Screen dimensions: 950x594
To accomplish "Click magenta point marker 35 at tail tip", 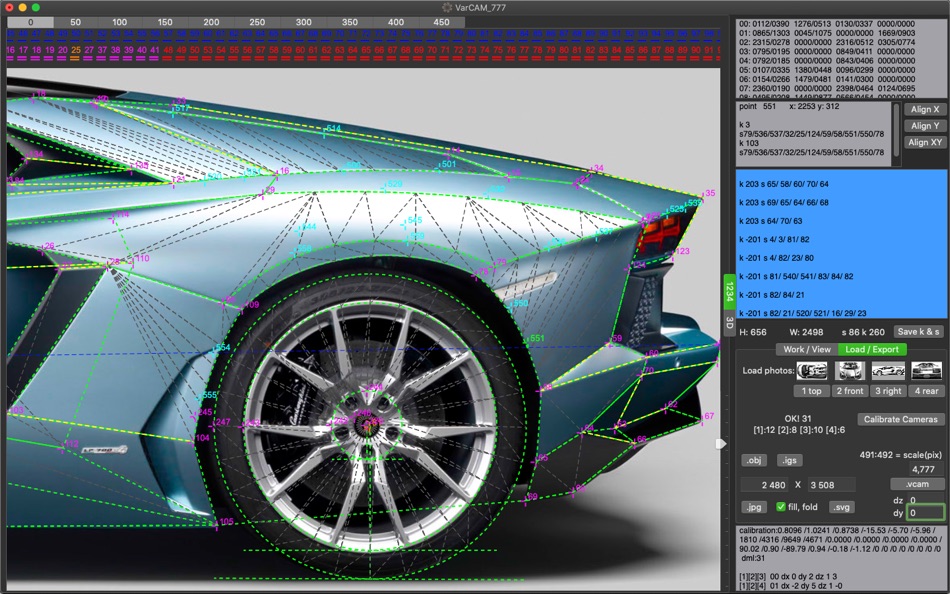I will 709,193.
